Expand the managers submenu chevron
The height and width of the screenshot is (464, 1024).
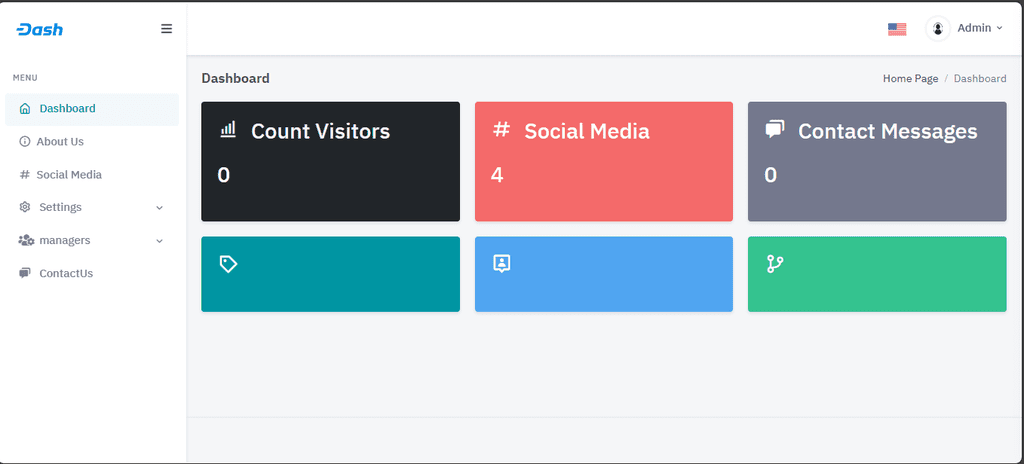(x=159, y=241)
